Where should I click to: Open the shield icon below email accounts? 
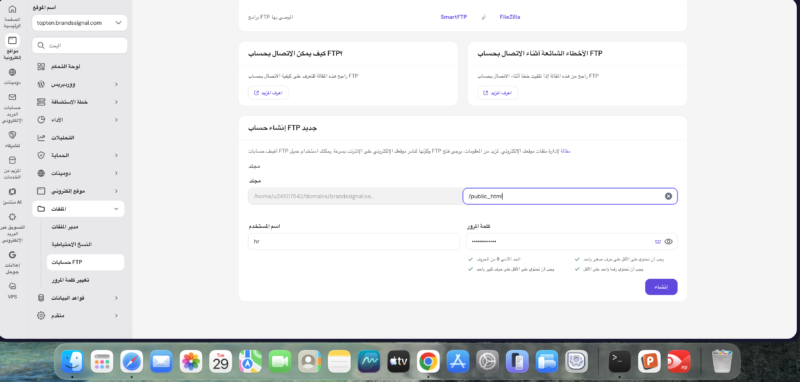pyautogui.click(x=13, y=135)
